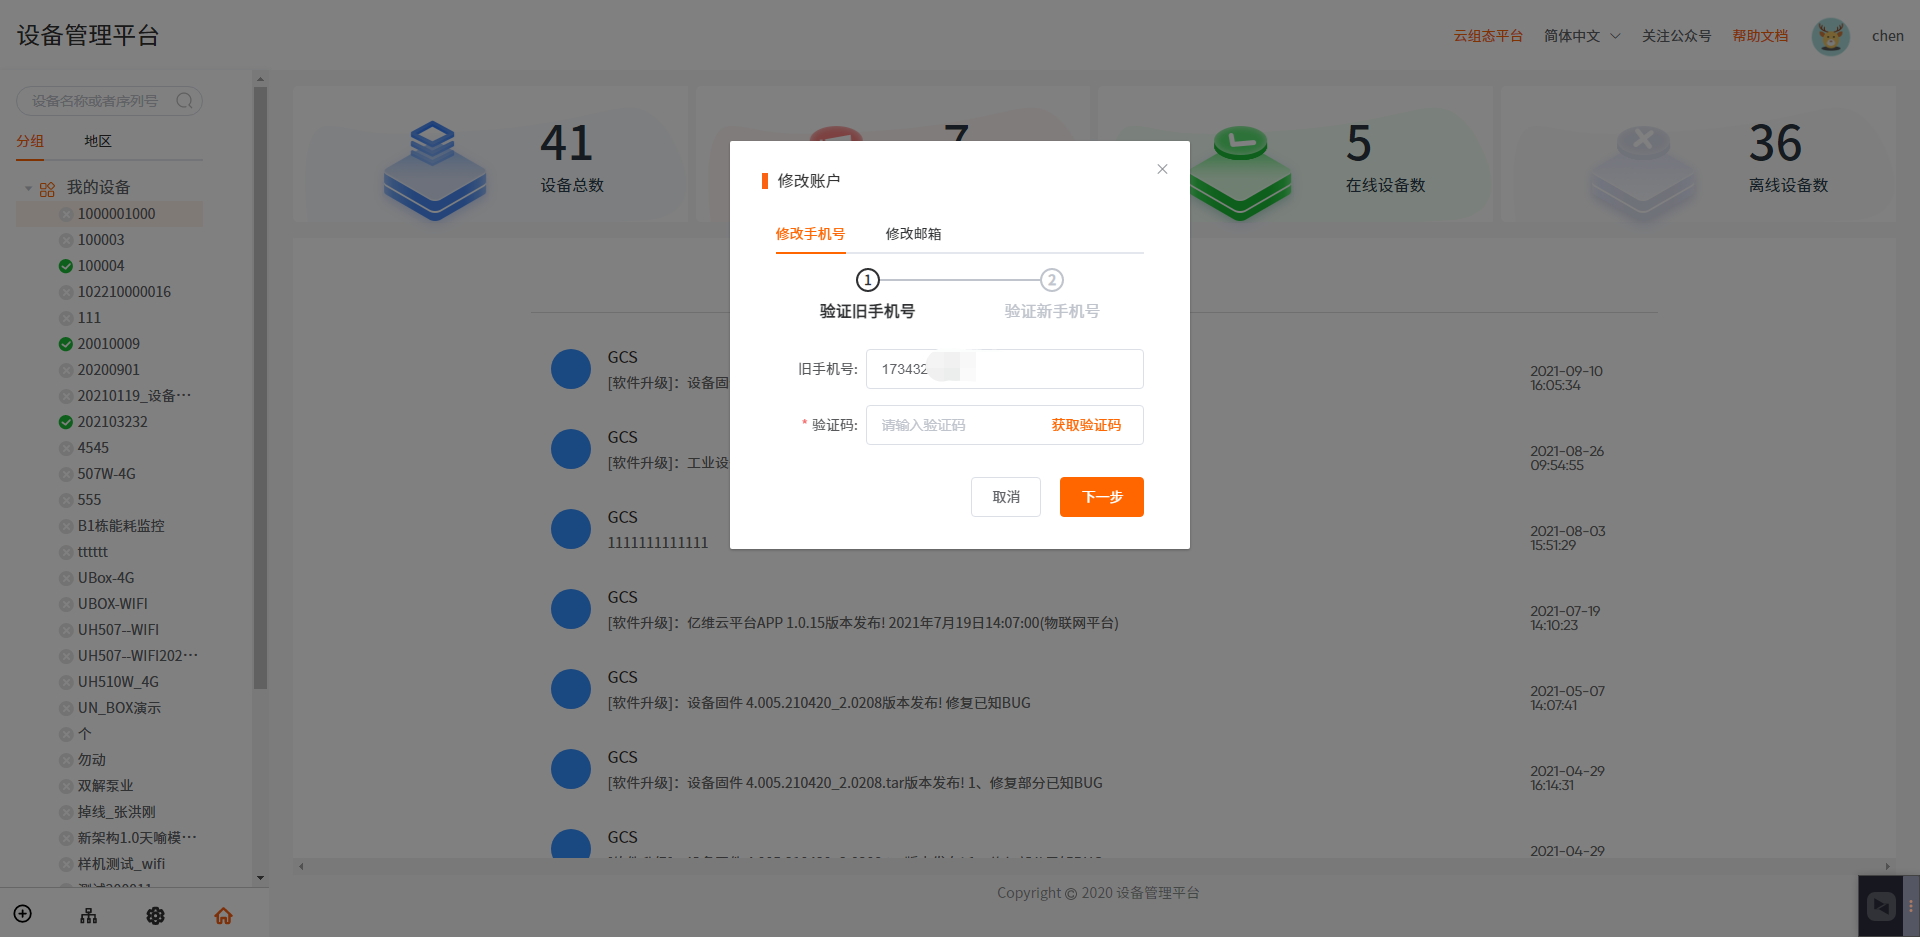The height and width of the screenshot is (937, 1920).
Task: Click the 1111111111111 message text
Action: point(657,543)
